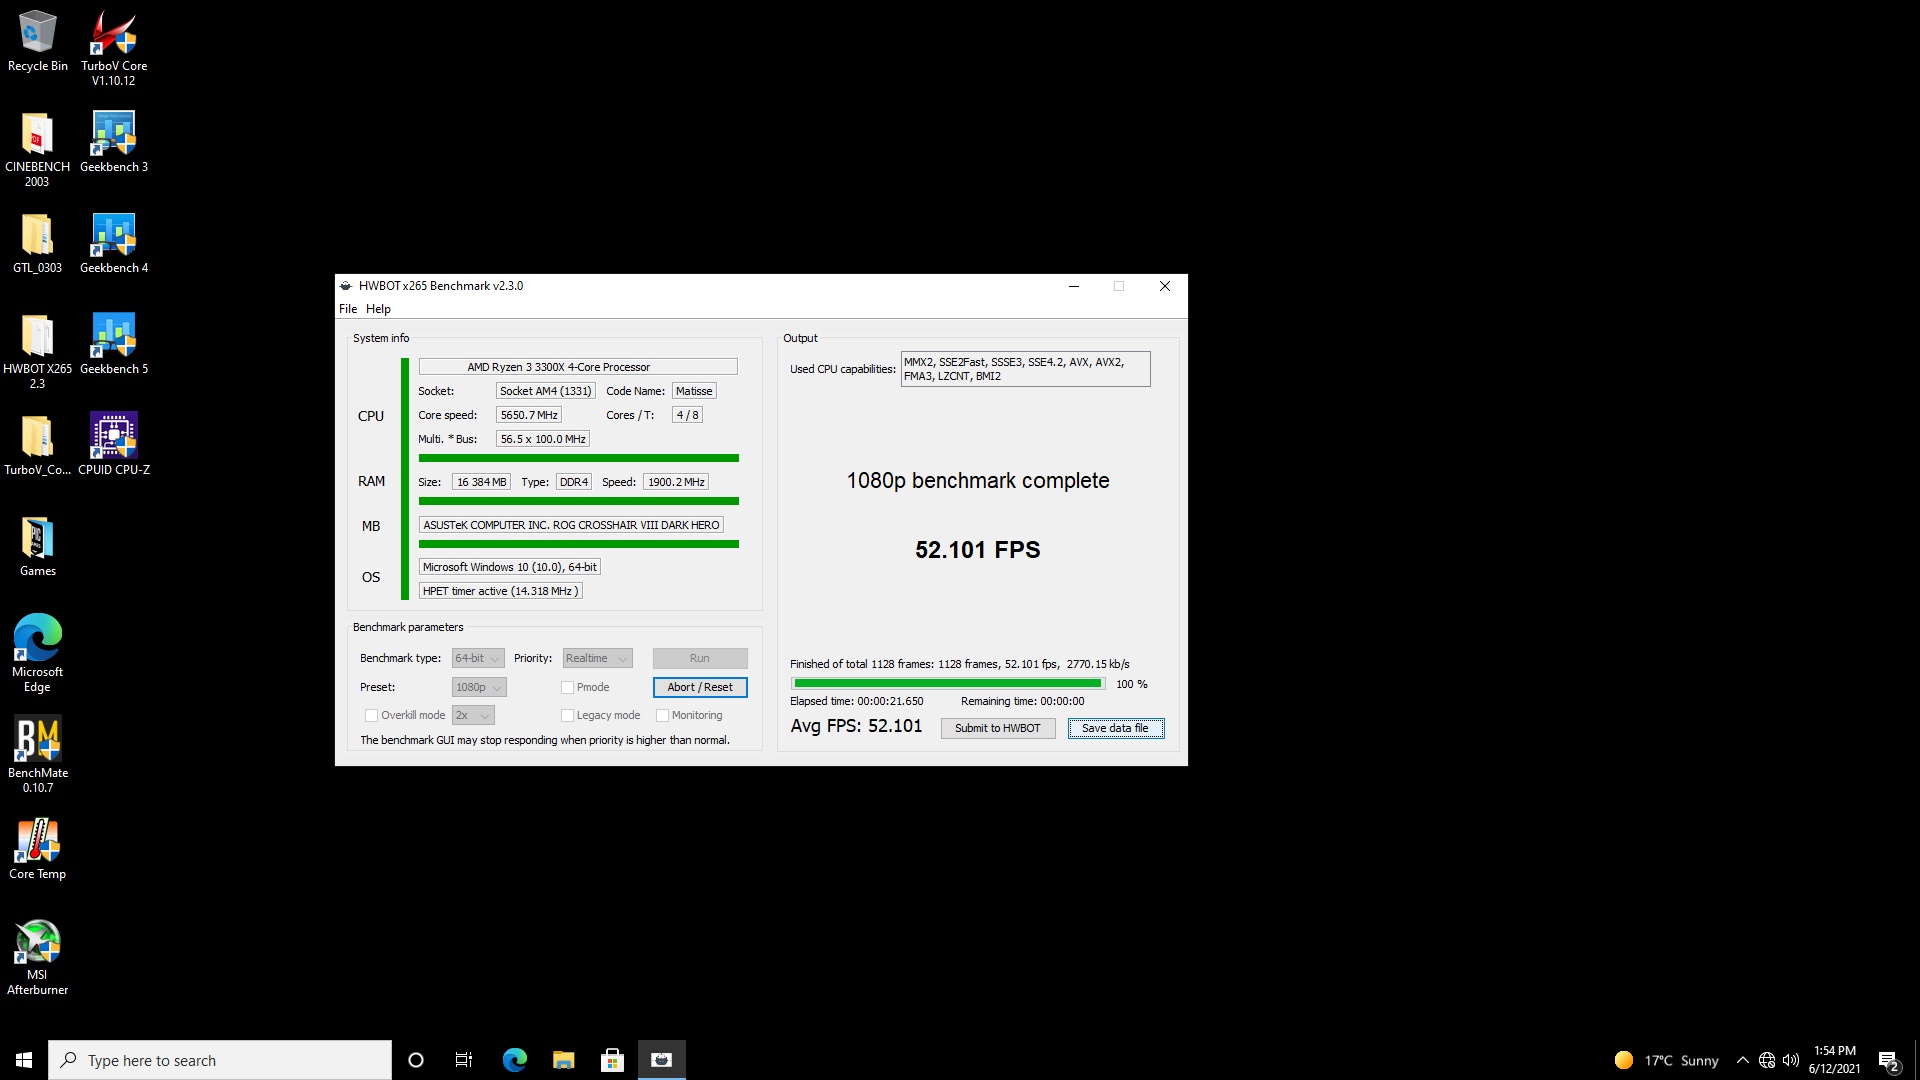Click the benchmark progress bar at 100%
1920x1080 pixels.
(947, 684)
